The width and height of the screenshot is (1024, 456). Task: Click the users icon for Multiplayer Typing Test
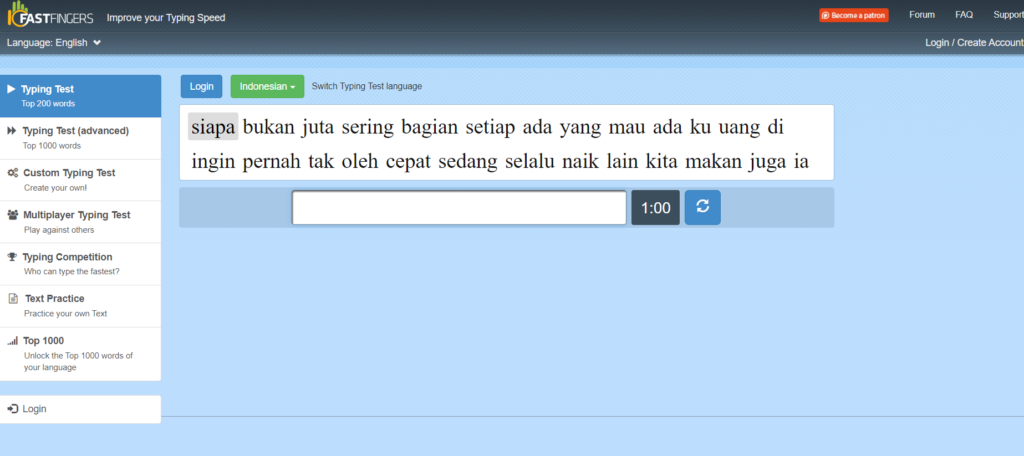coord(12,215)
